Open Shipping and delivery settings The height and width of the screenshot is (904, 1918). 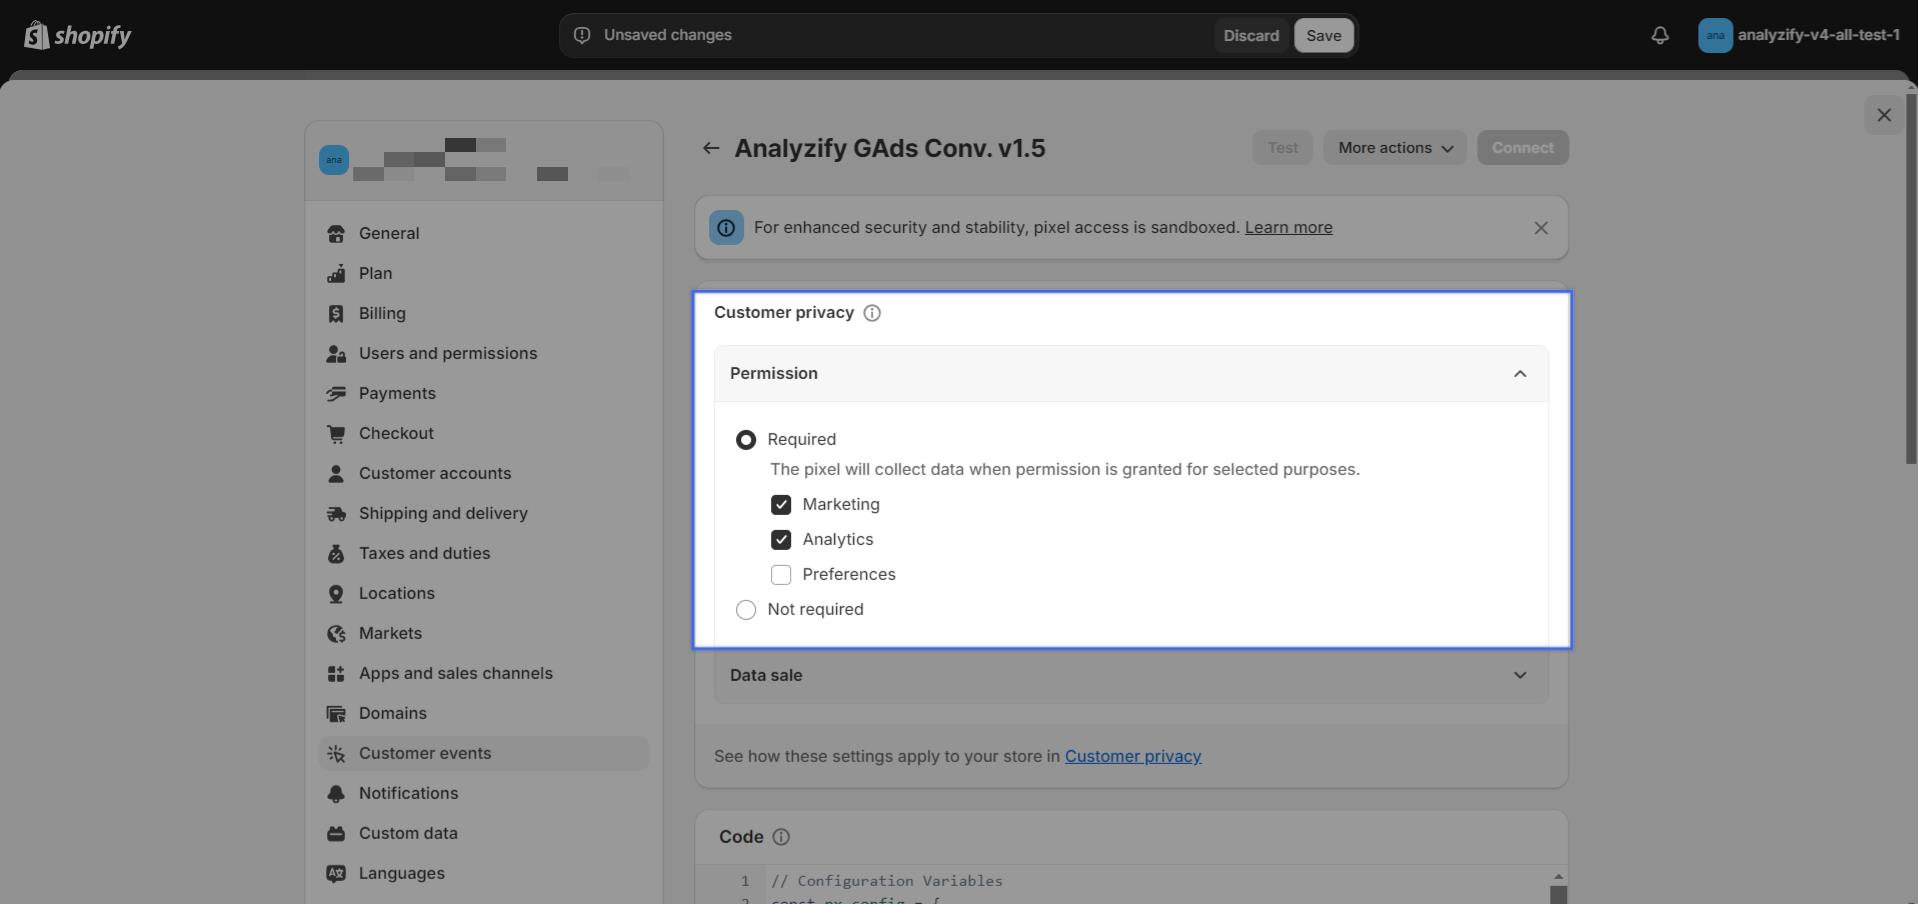(x=484, y=513)
